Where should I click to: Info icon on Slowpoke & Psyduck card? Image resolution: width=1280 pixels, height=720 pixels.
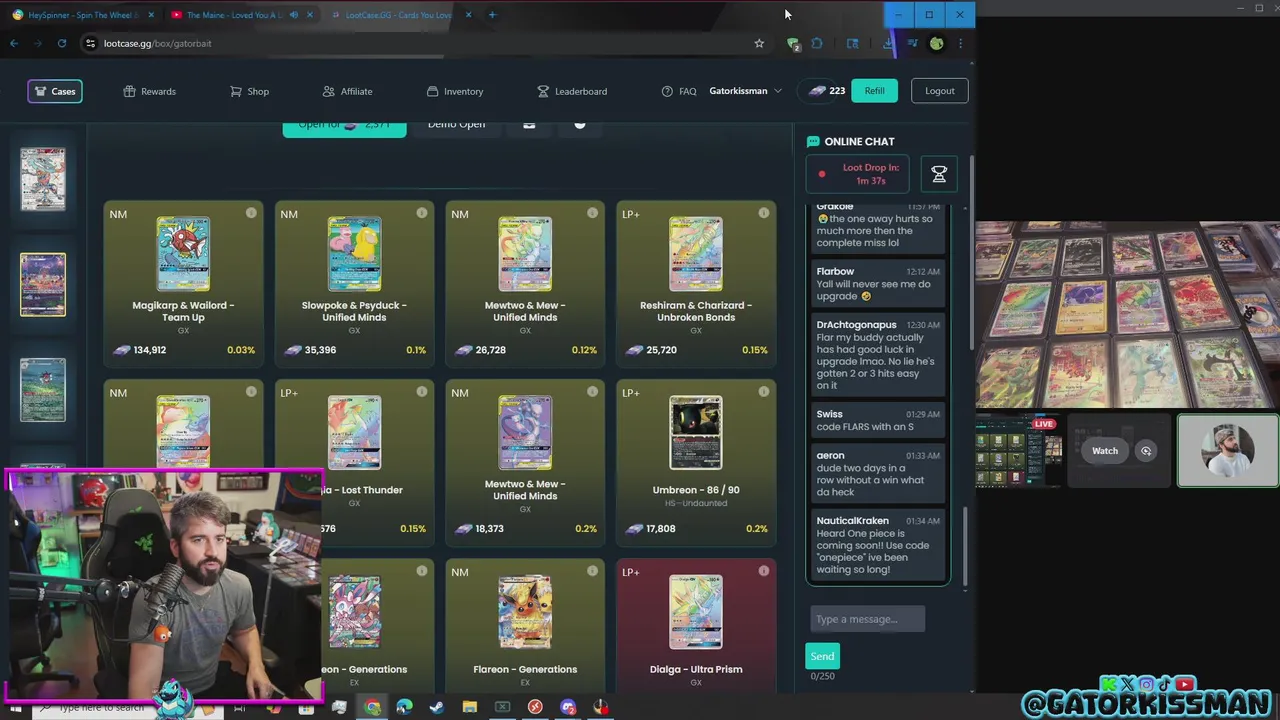coord(422,213)
